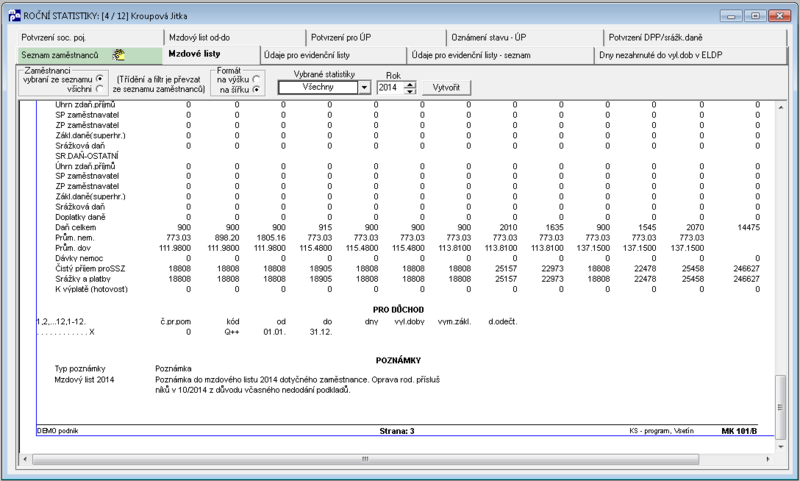Click the horizontal scrollbar thumb
800x481 pixels.
pyautogui.click(x=366, y=459)
